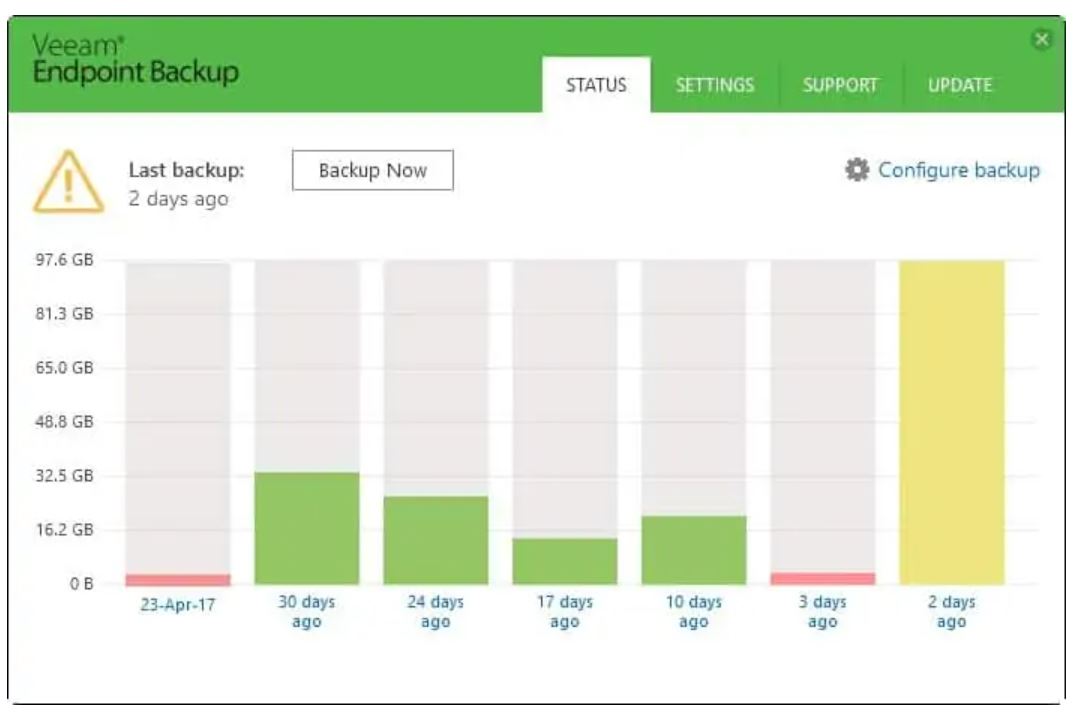Click the Configure backup gear icon
This screenshot has height=712, width=1080.
coord(857,171)
